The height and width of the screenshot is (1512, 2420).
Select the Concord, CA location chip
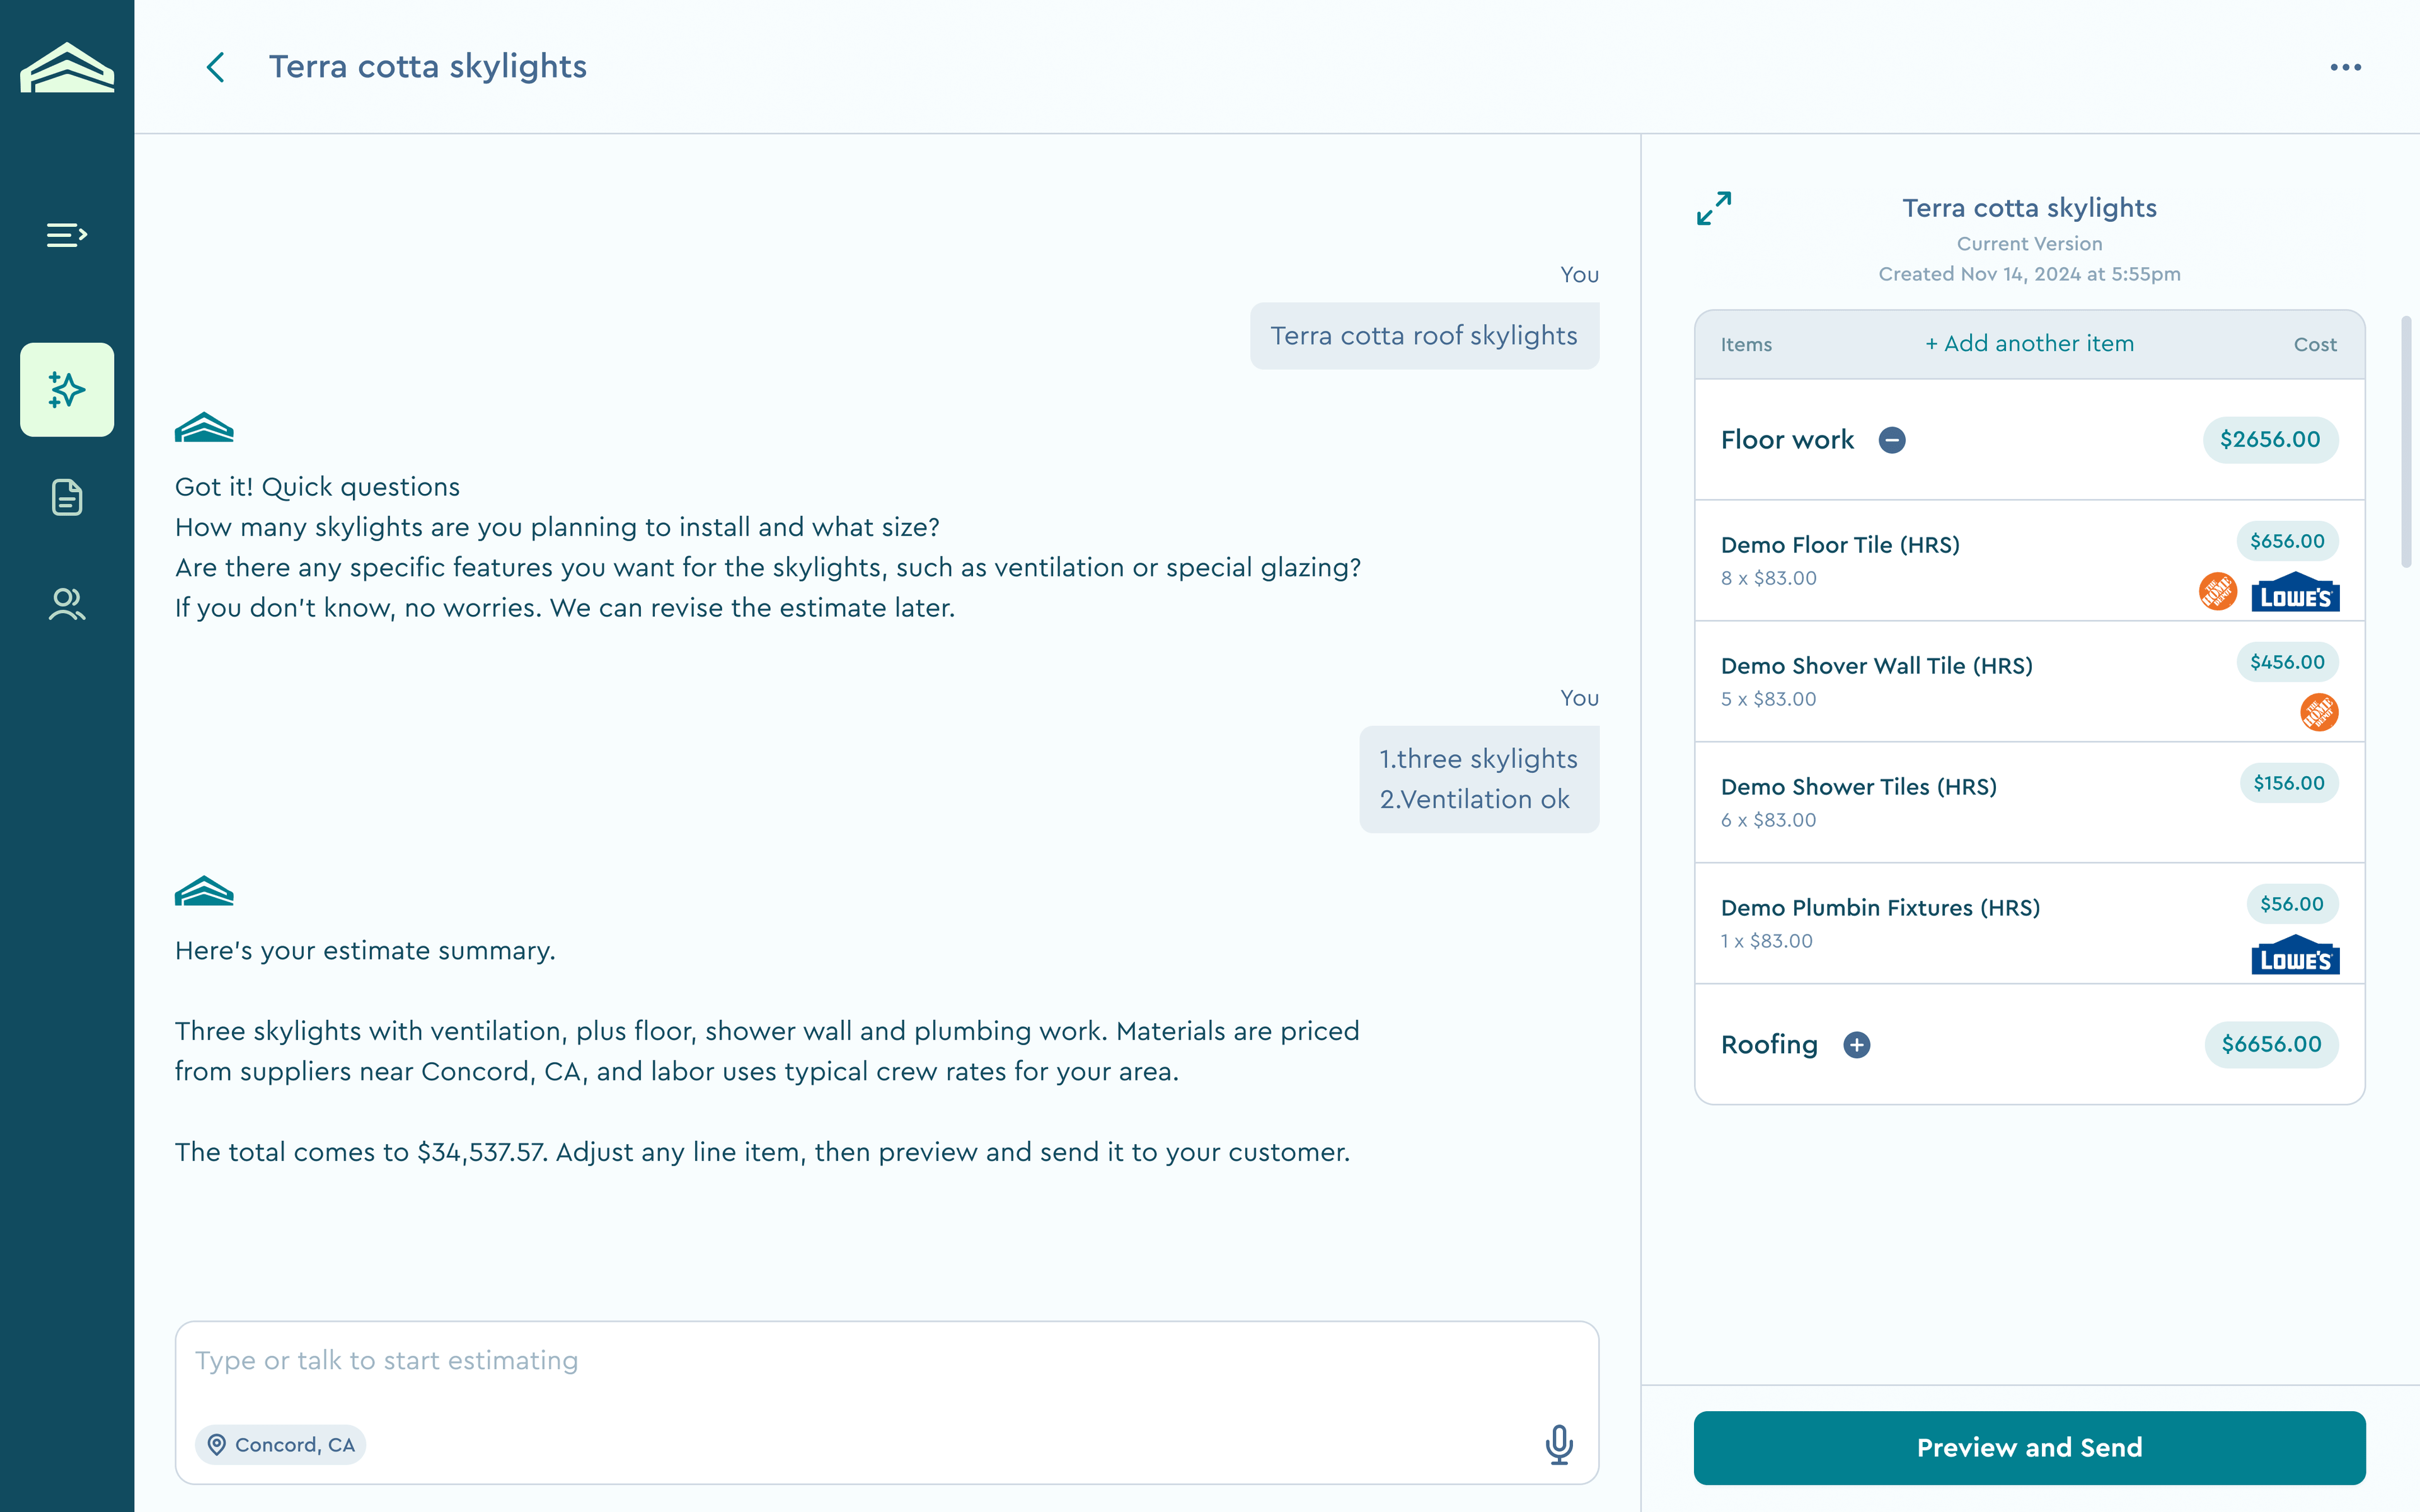[281, 1445]
